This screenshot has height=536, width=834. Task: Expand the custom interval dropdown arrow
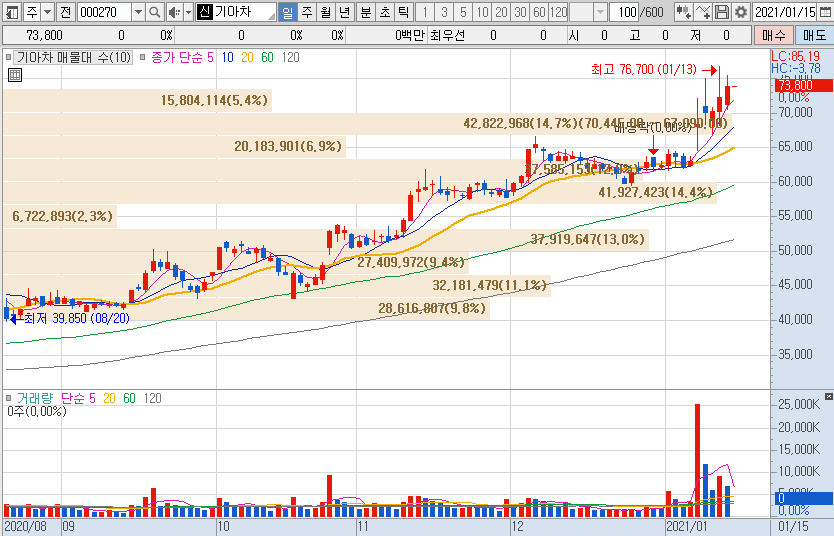tap(600, 12)
